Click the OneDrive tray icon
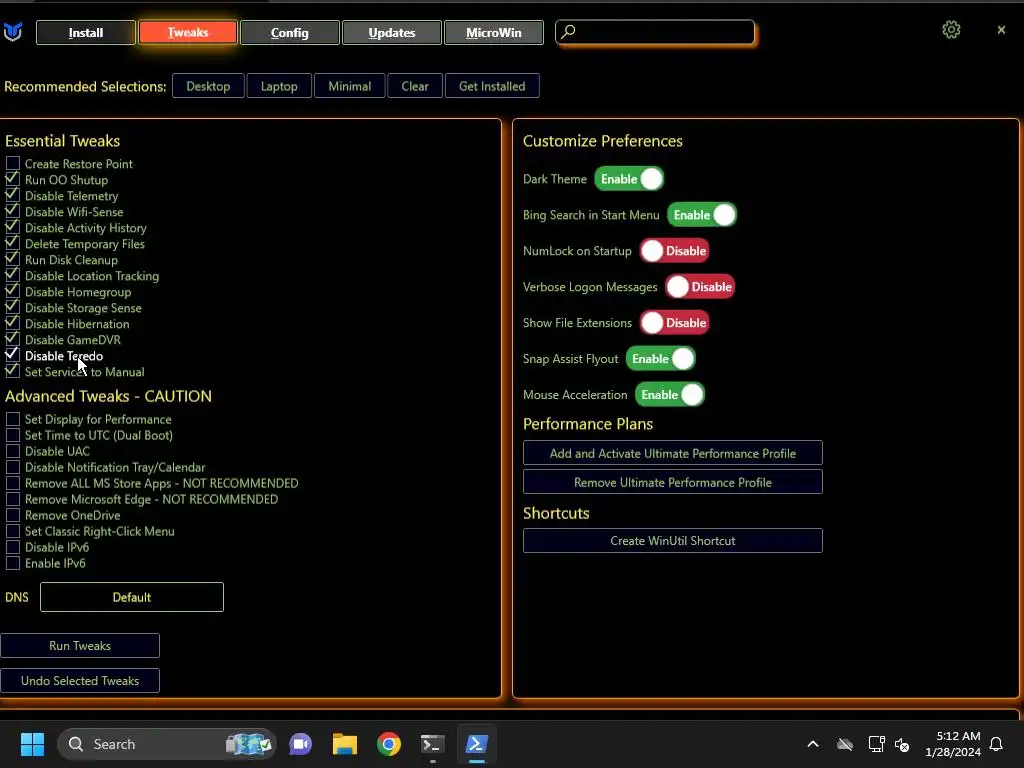Screen dimensions: 1024x768 pos(844,744)
